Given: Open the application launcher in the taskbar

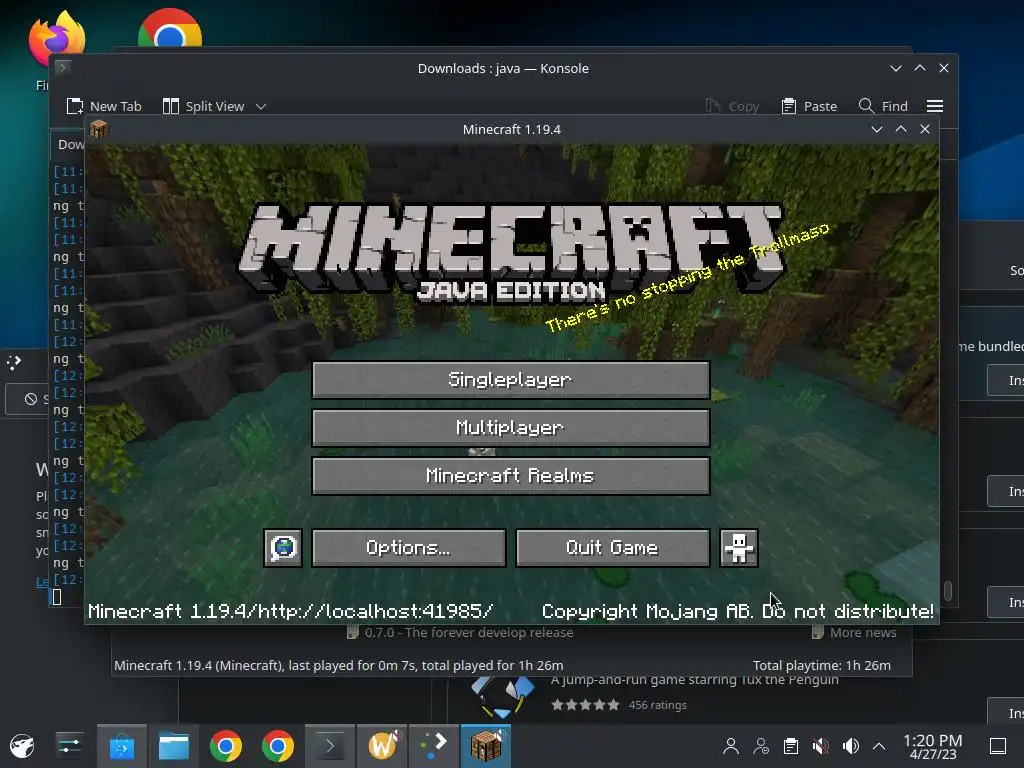Looking at the screenshot, I should 22,746.
